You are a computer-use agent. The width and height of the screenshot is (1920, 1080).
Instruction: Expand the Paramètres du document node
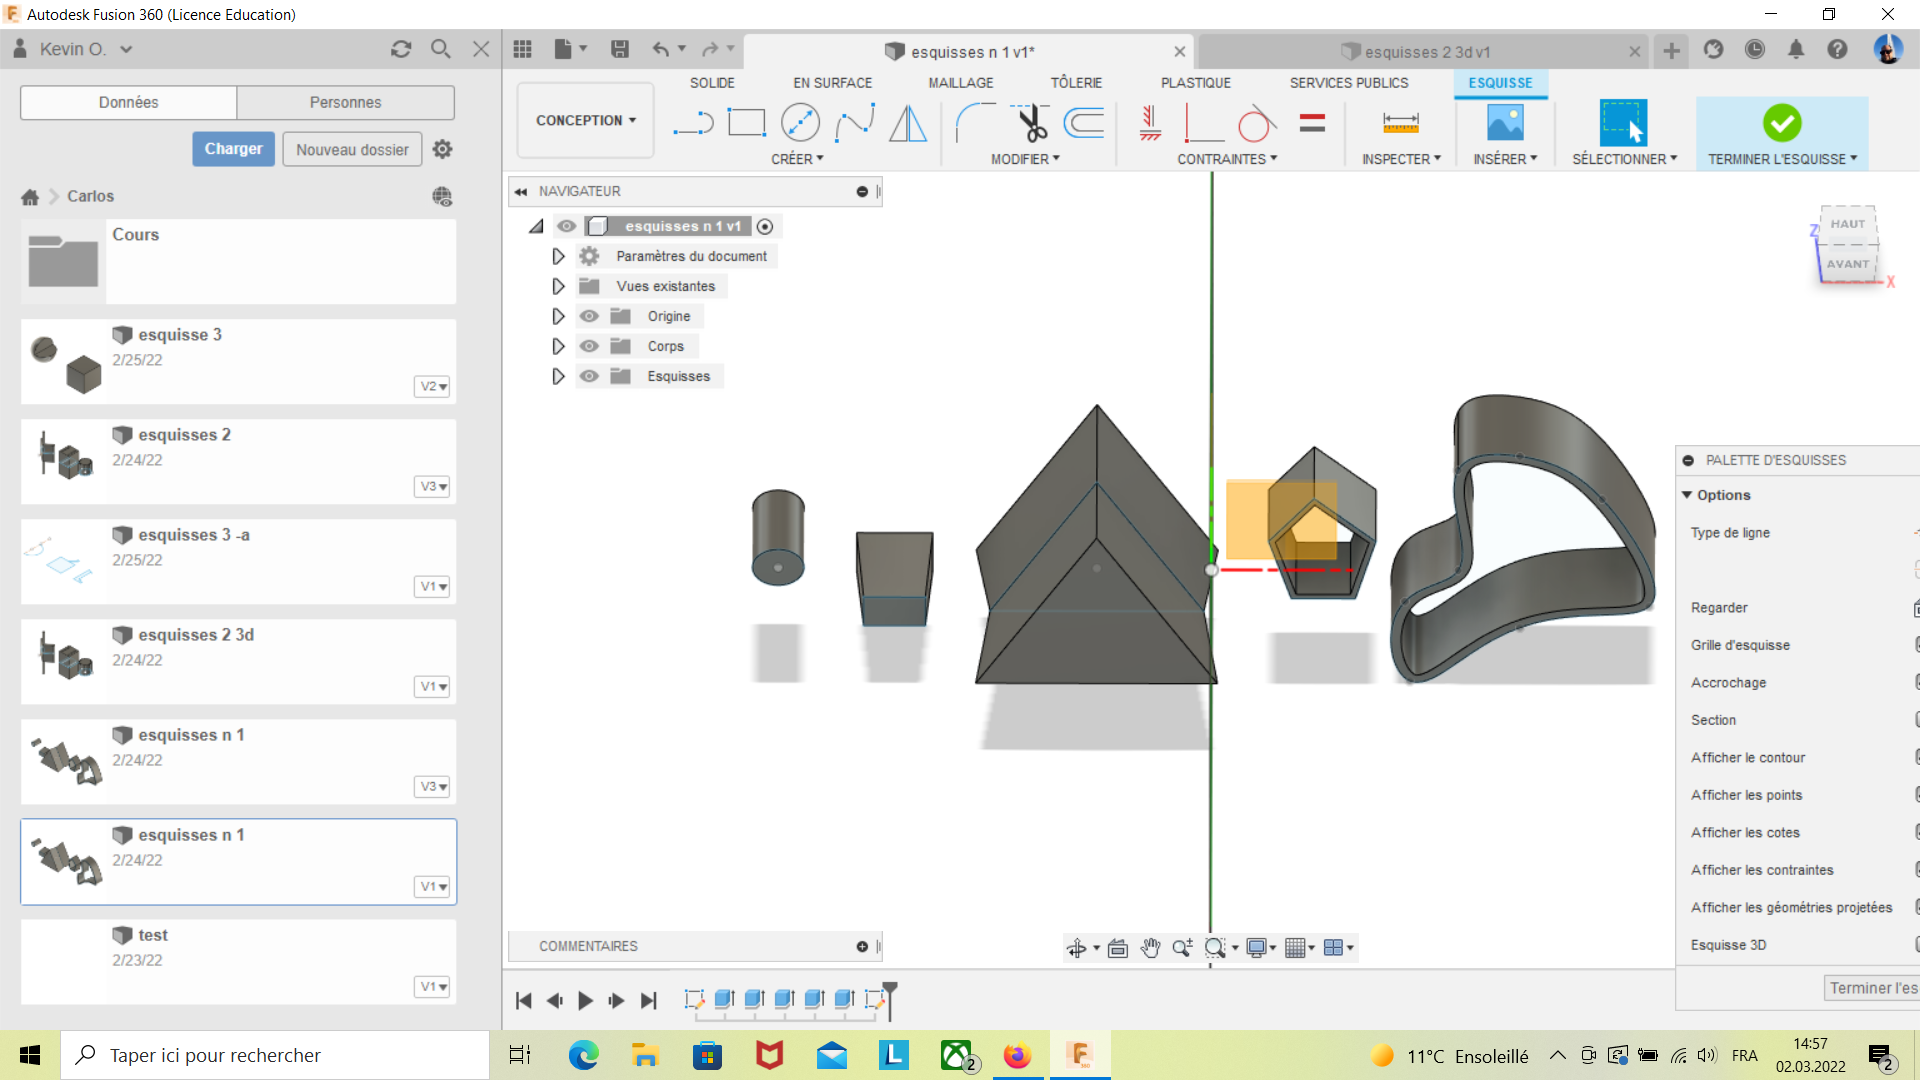coord(558,256)
